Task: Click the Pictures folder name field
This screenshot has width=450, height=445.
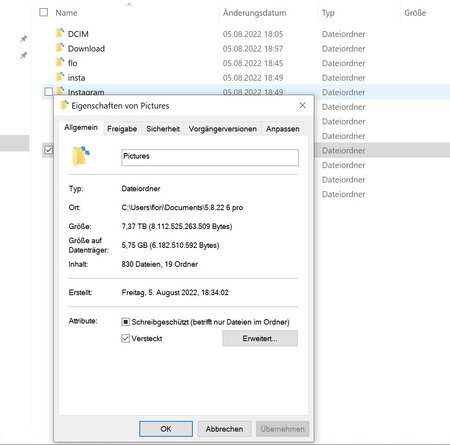Action: [x=210, y=157]
